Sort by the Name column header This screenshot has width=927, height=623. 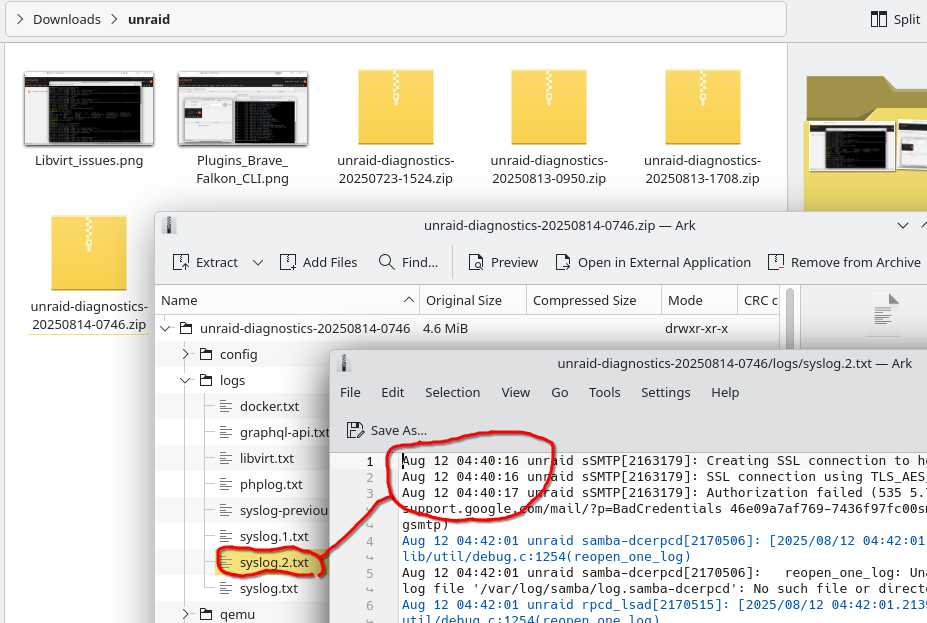coord(287,300)
